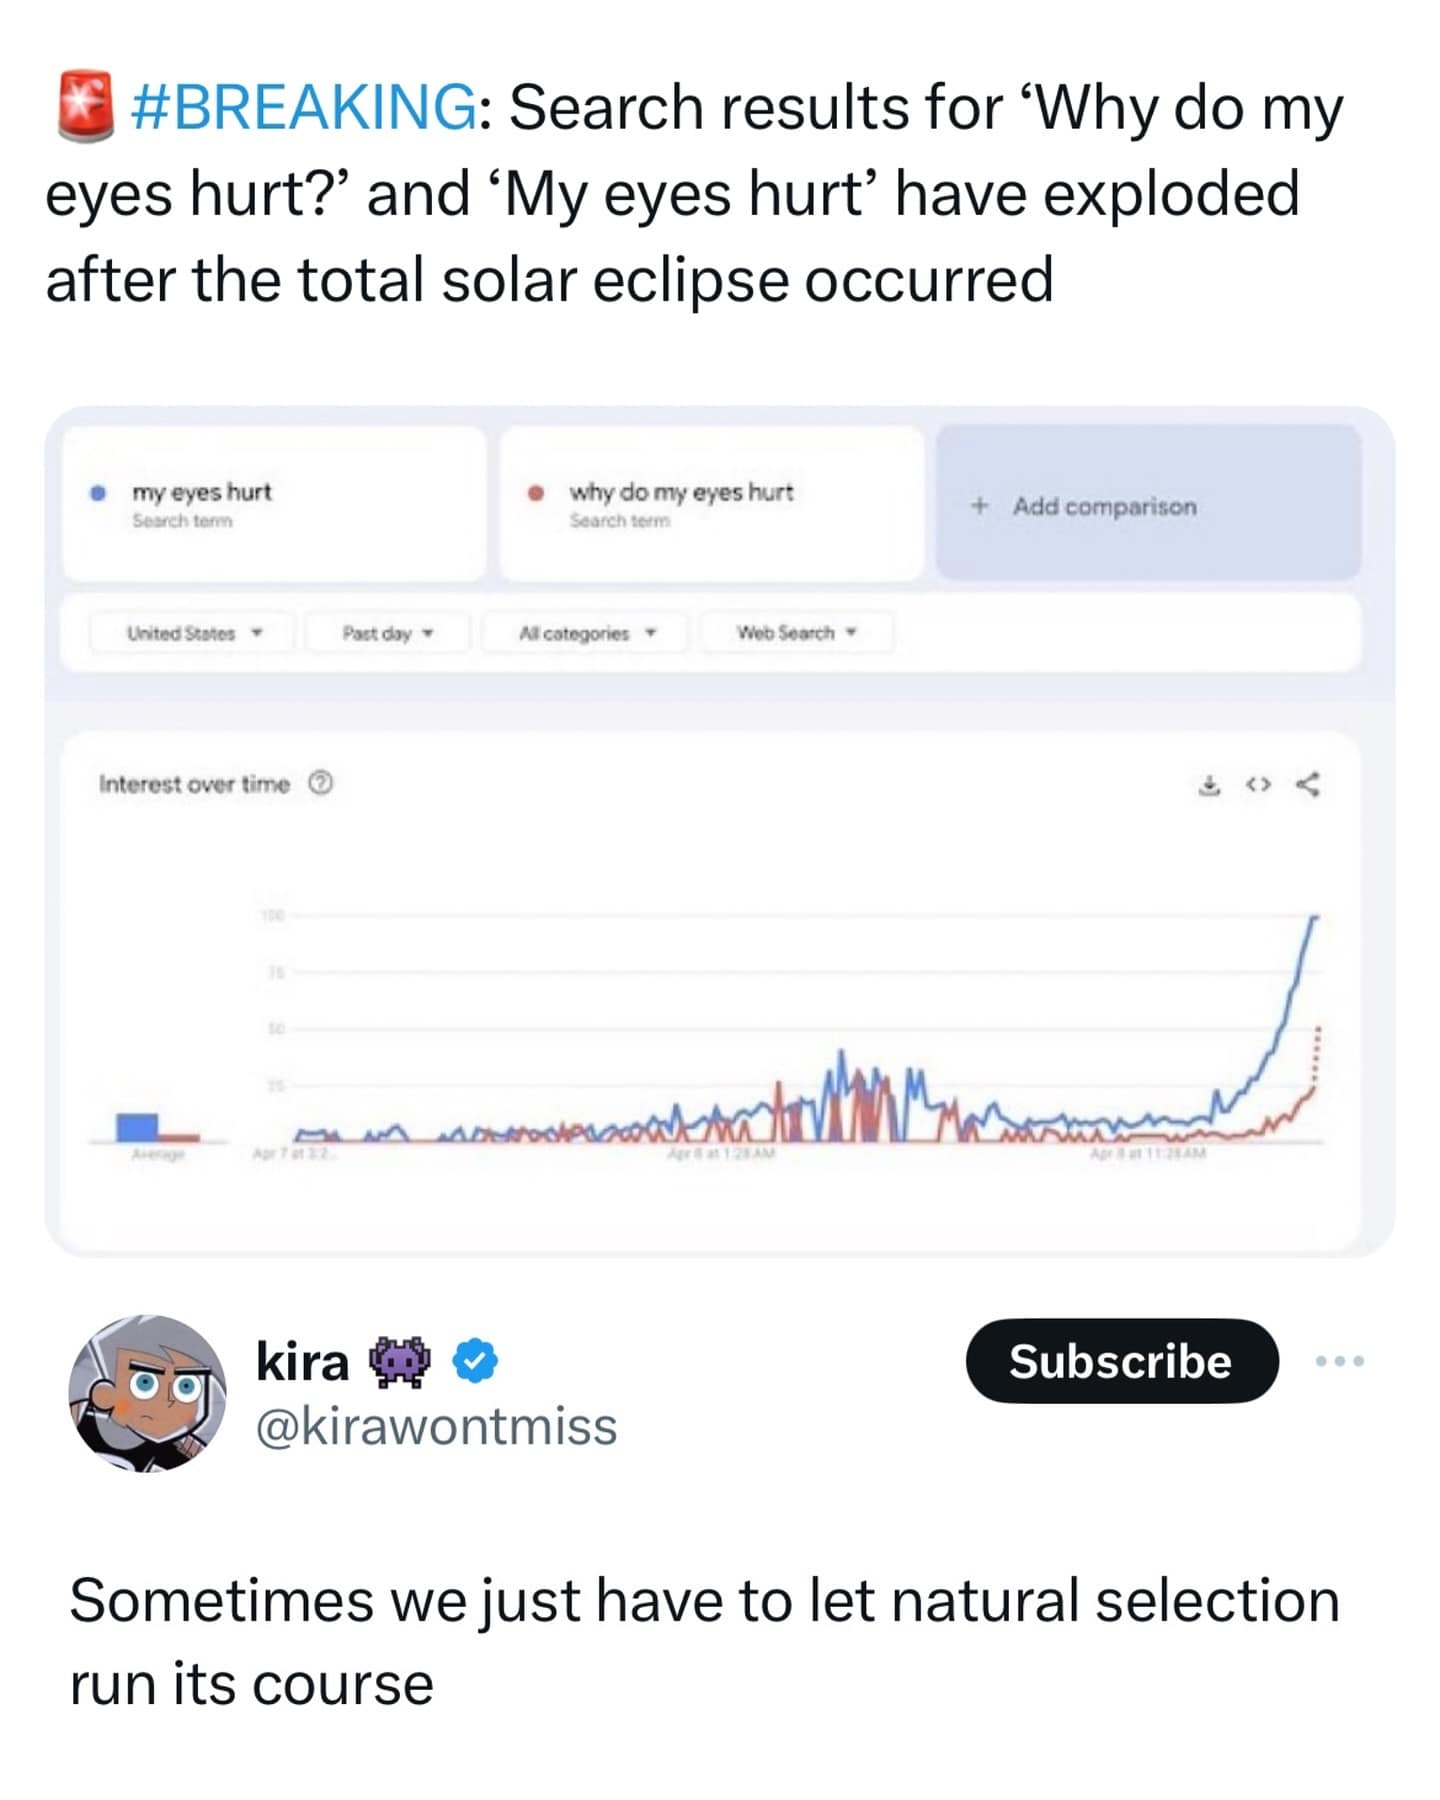Expand the Past day time range dropdown

387,633
